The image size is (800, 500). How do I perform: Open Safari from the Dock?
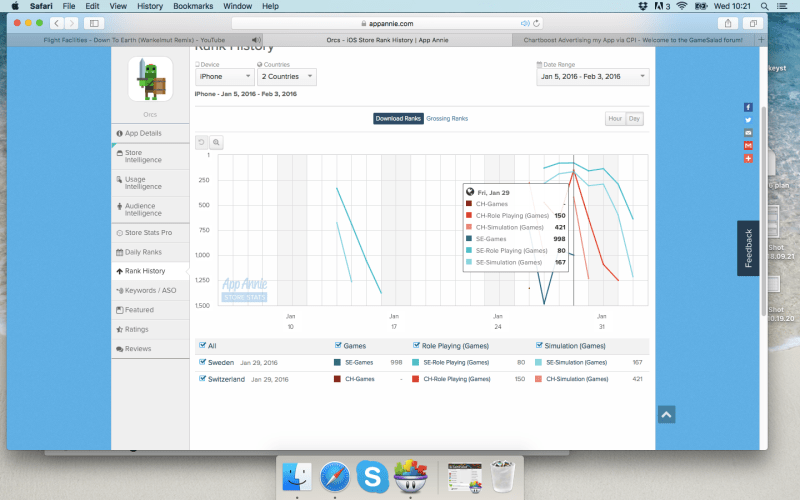[x=335, y=477]
